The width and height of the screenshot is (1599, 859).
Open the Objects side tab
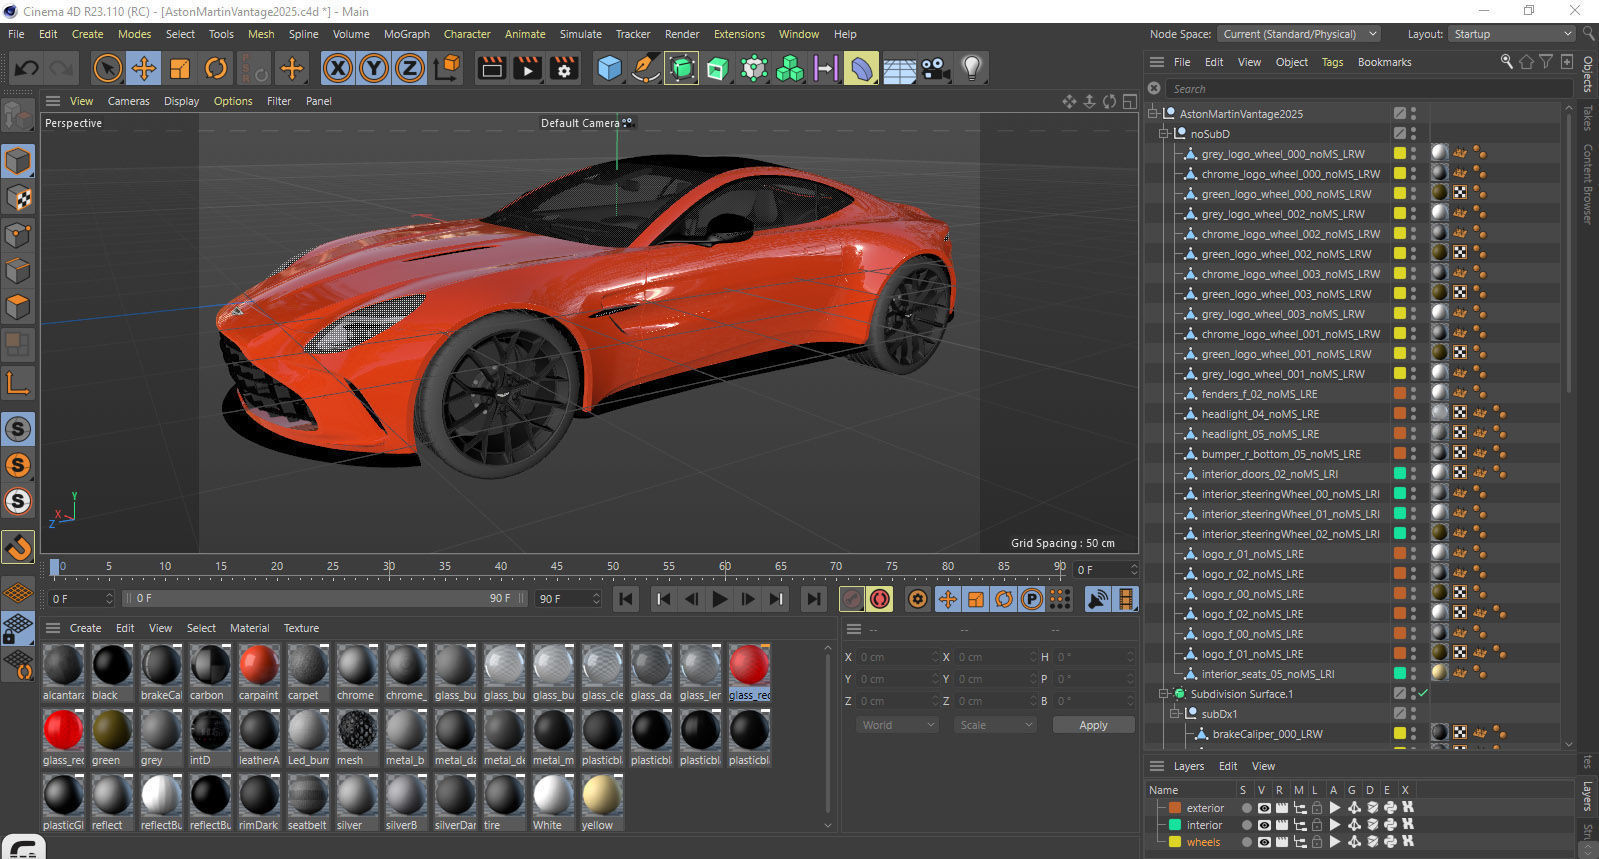pos(1588,74)
